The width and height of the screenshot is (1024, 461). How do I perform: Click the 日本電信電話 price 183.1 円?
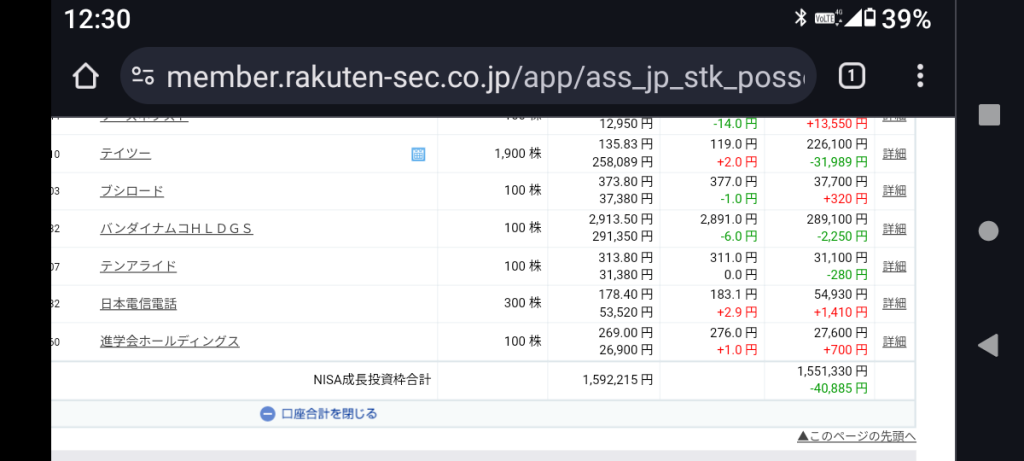tap(733, 294)
